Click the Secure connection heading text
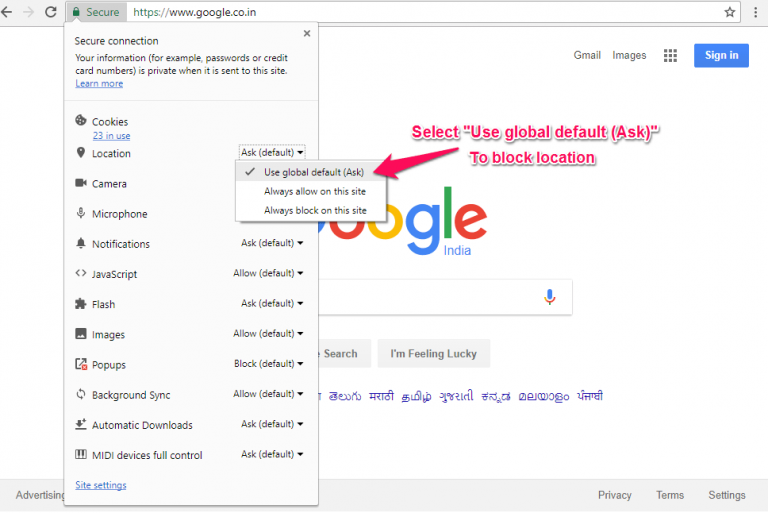This screenshot has height=513, width=768. pyautogui.click(x=117, y=41)
